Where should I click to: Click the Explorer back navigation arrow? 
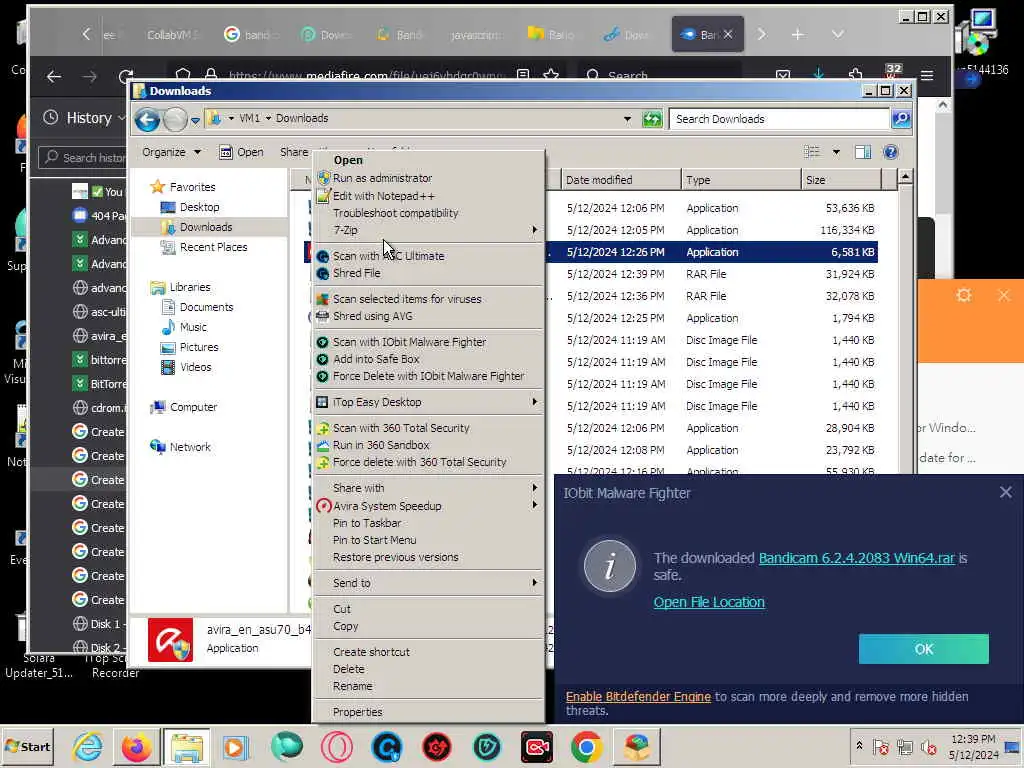pyautogui.click(x=147, y=120)
